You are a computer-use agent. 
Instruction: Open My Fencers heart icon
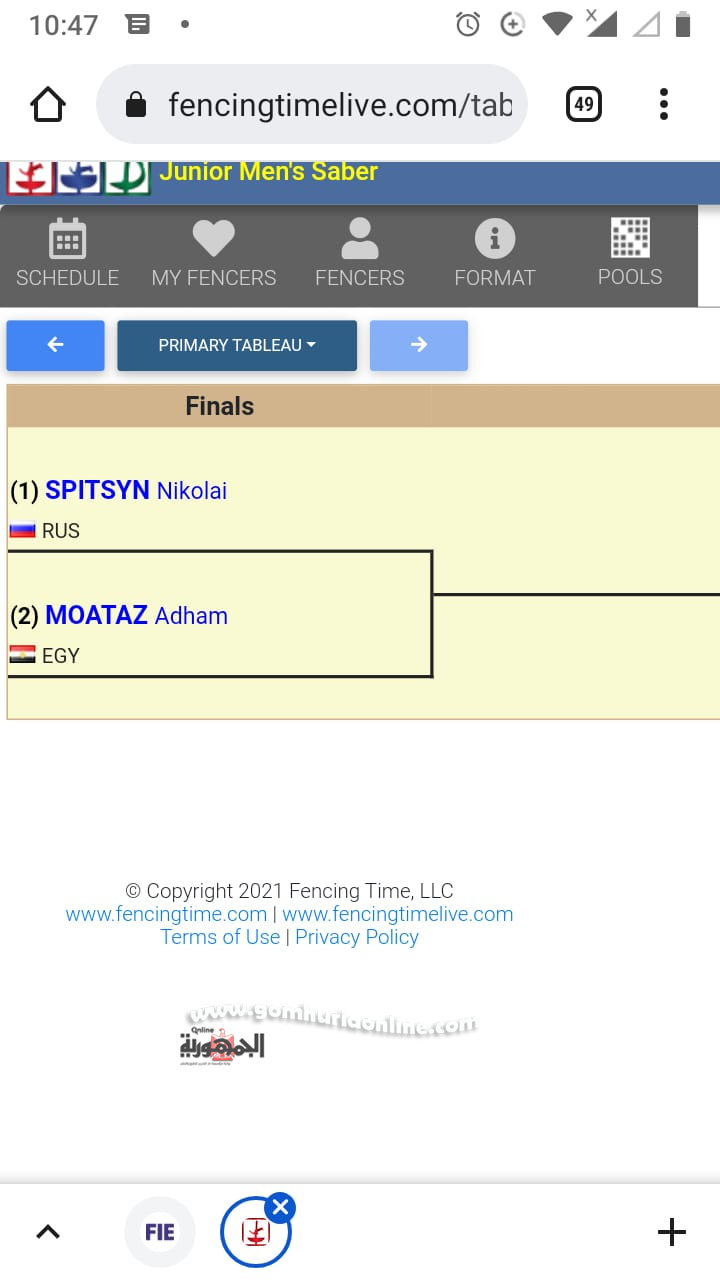pos(213,240)
